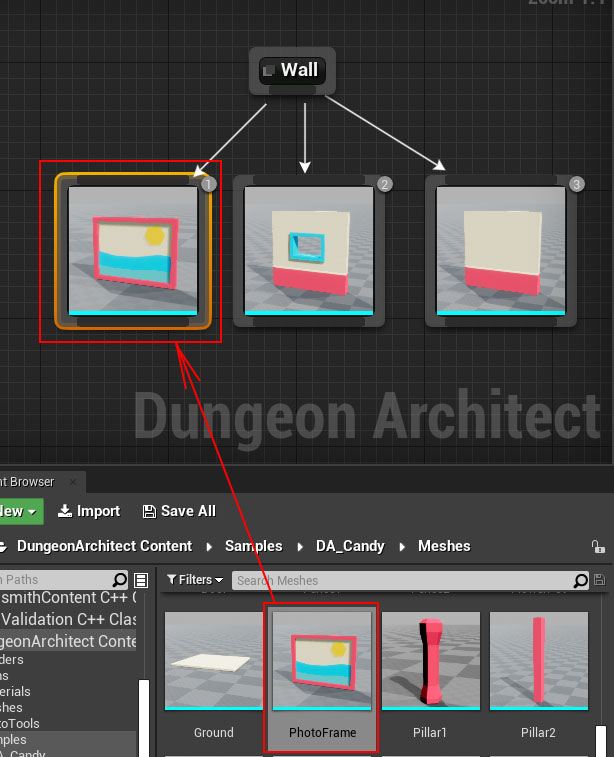
Task: Toggle the sources panel view icon
Action: tap(141, 580)
